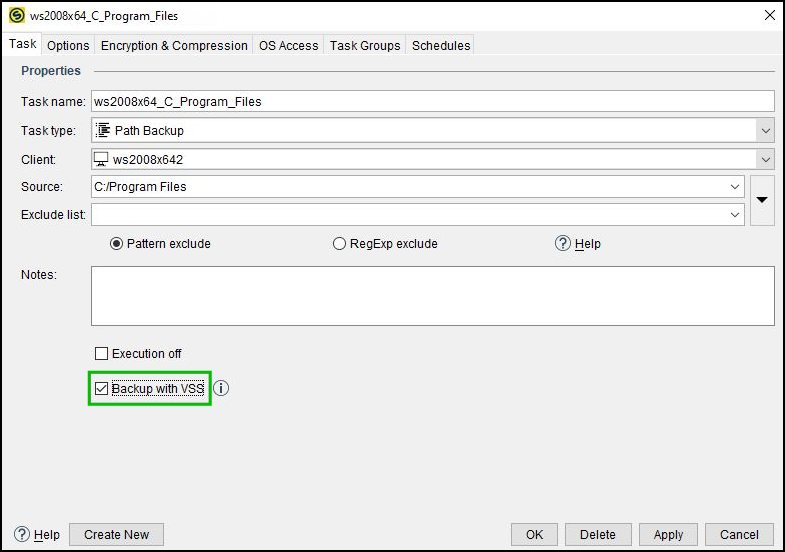Click the Apply button

(668, 534)
